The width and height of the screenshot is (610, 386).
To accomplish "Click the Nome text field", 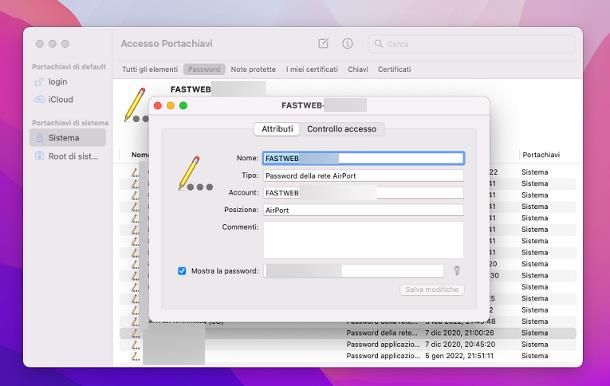I will tap(363, 158).
